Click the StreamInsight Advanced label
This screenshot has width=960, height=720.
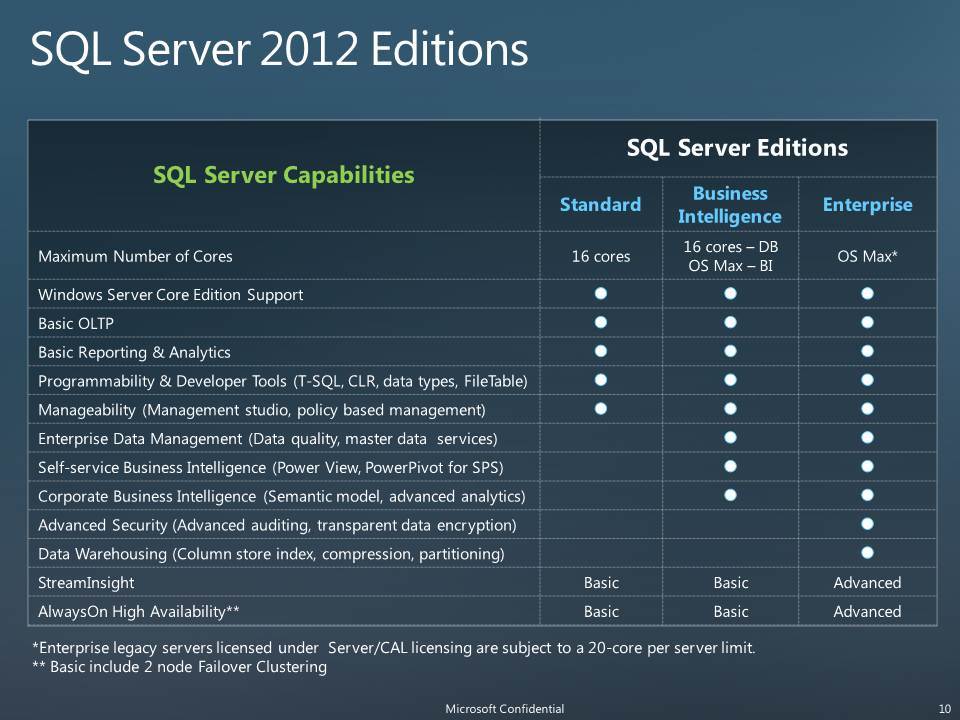pos(866,582)
